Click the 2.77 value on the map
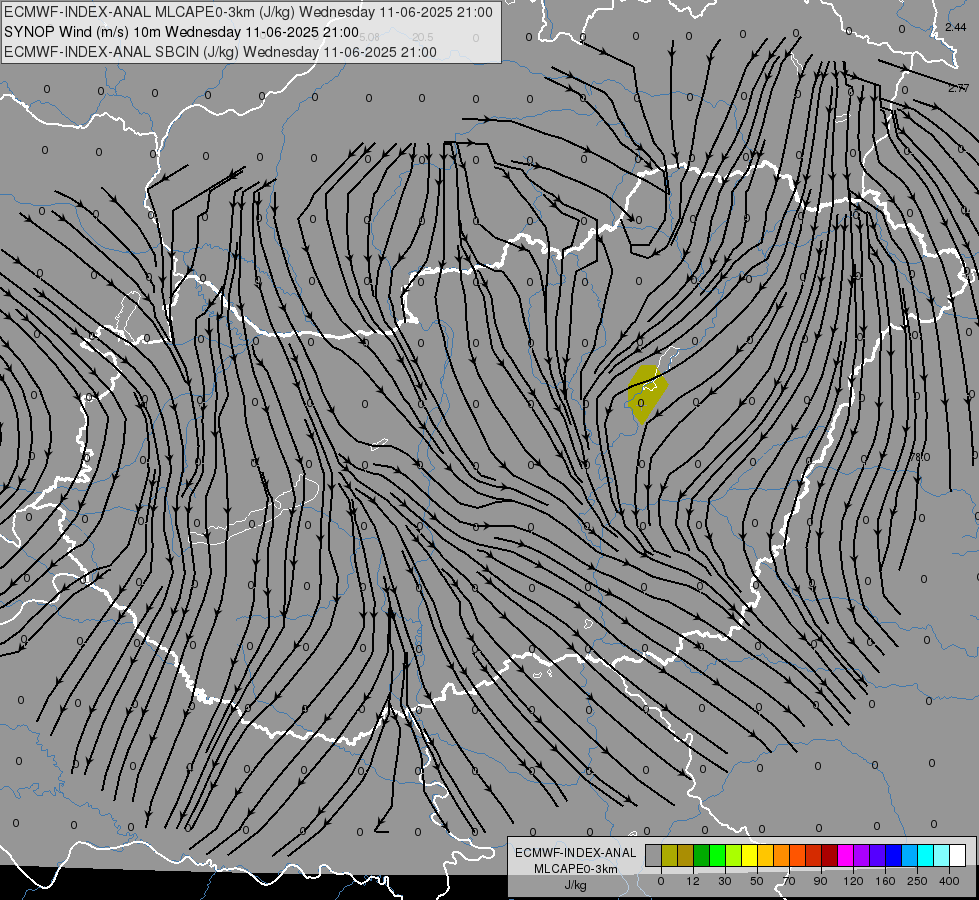979x900 pixels. (x=958, y=88)
